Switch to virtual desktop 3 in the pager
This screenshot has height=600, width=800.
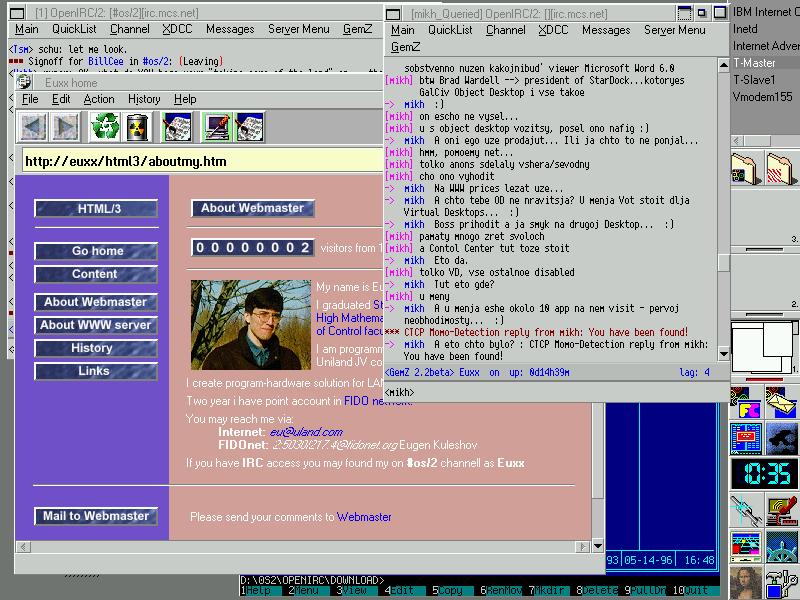click(x=764, y=220)
